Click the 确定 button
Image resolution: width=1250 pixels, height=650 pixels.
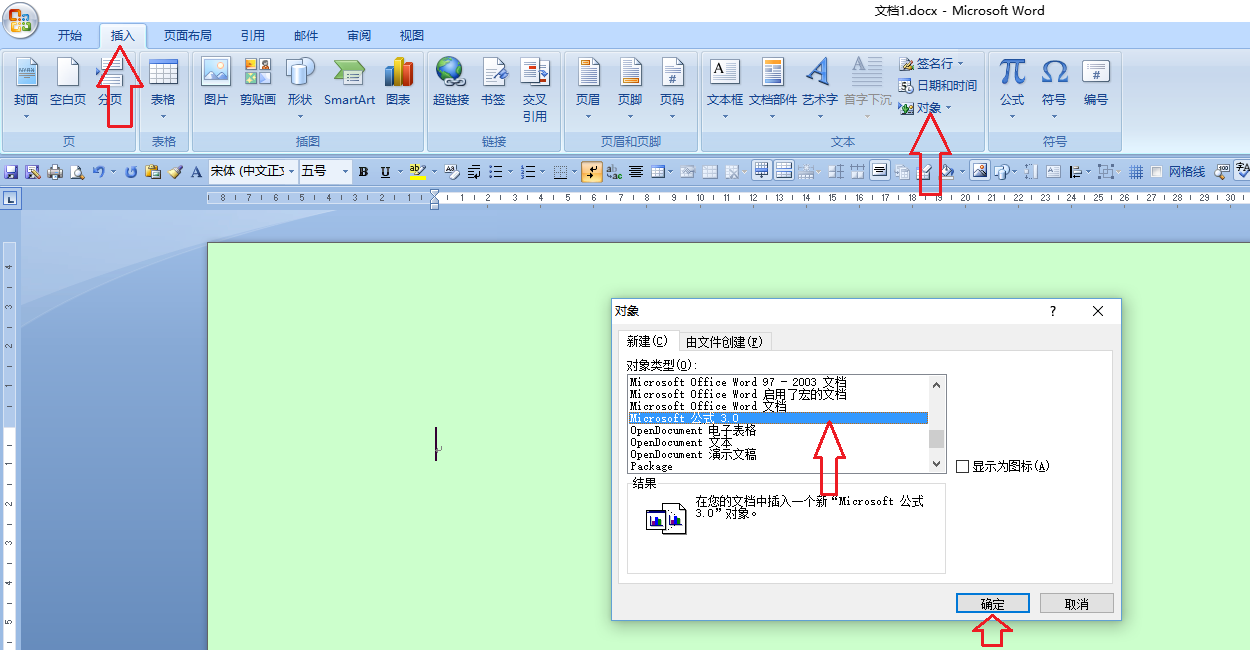993,604
